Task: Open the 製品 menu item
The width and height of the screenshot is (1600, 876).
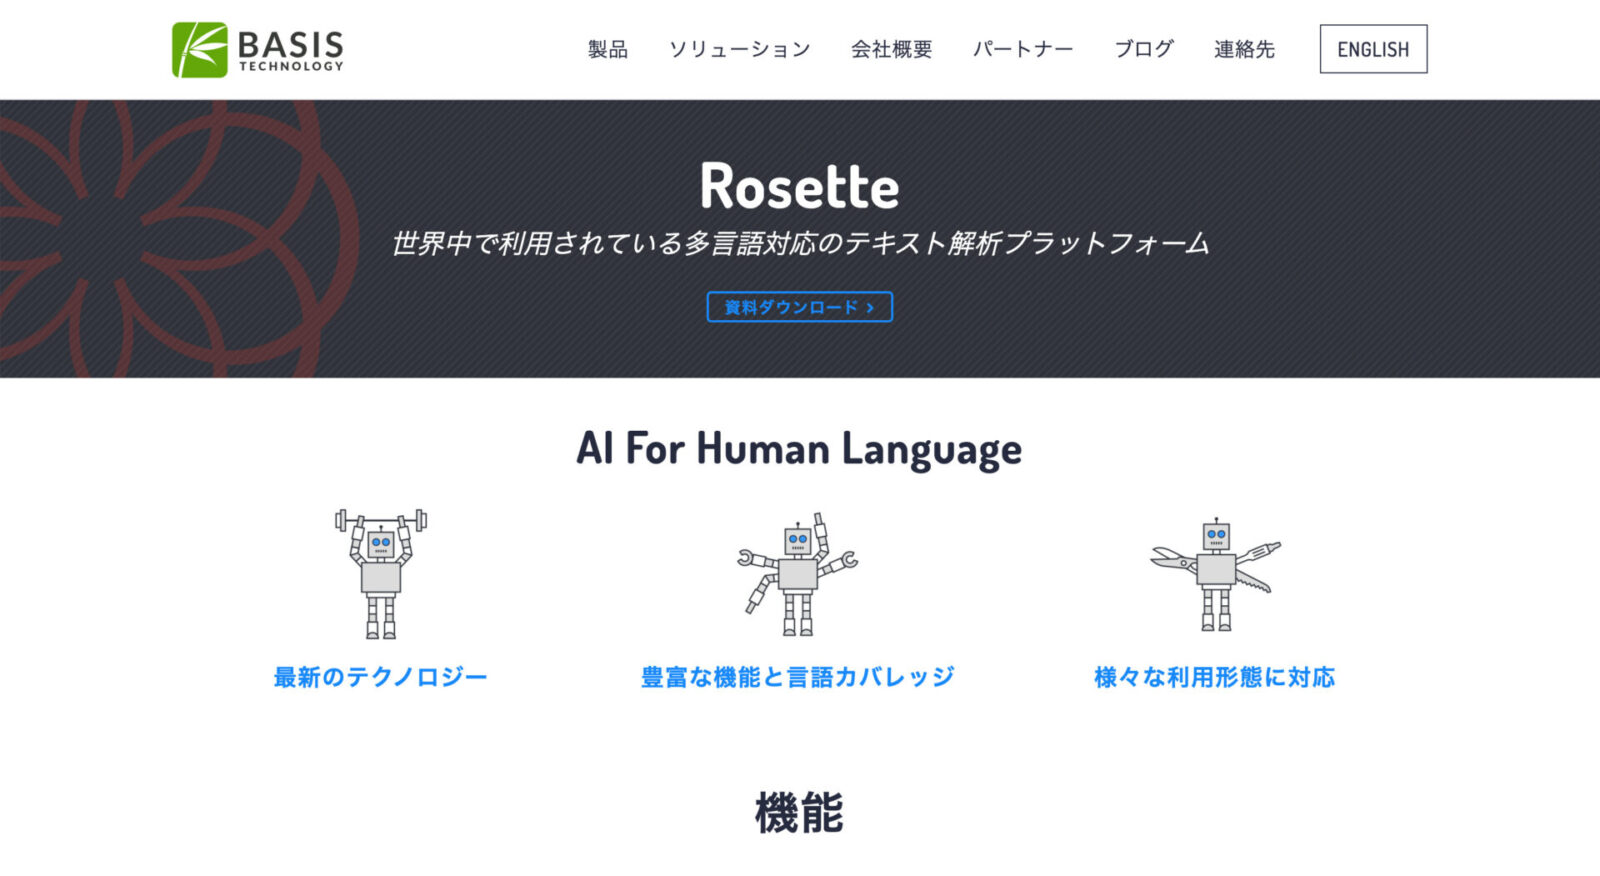Action: (607, 50)
